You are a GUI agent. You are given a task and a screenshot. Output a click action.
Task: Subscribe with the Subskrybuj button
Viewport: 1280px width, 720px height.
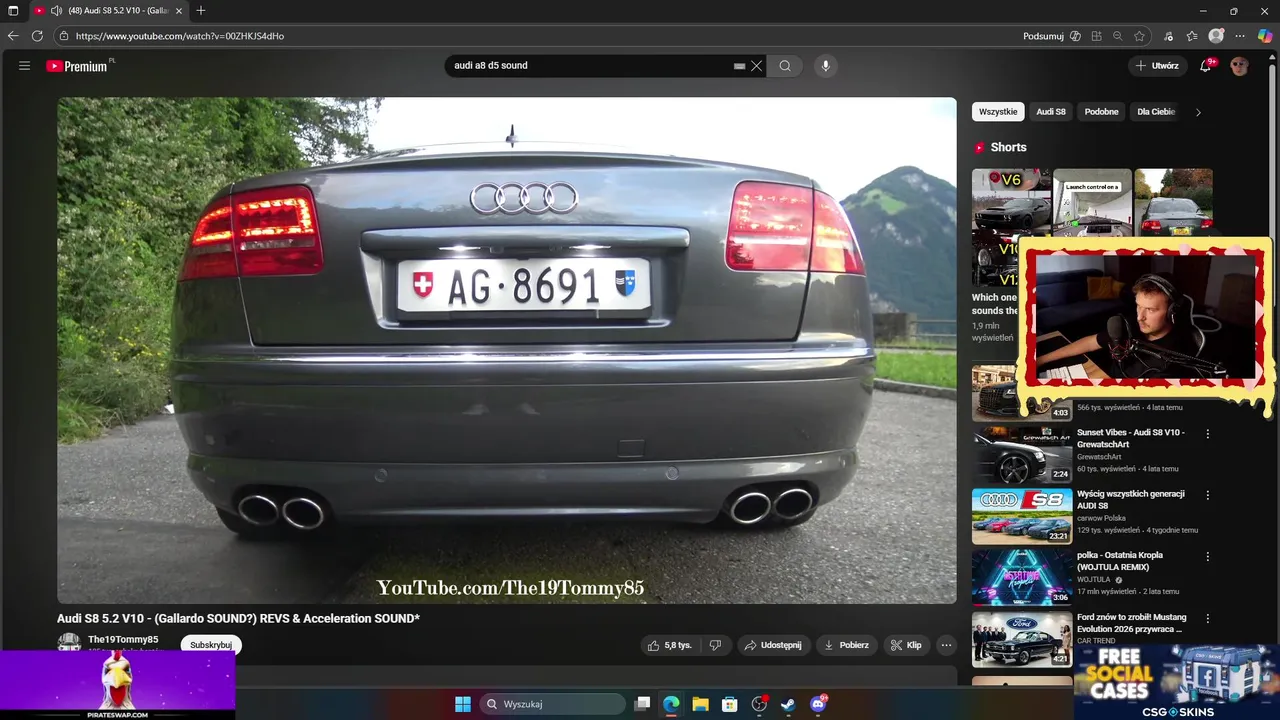[211, 645]
